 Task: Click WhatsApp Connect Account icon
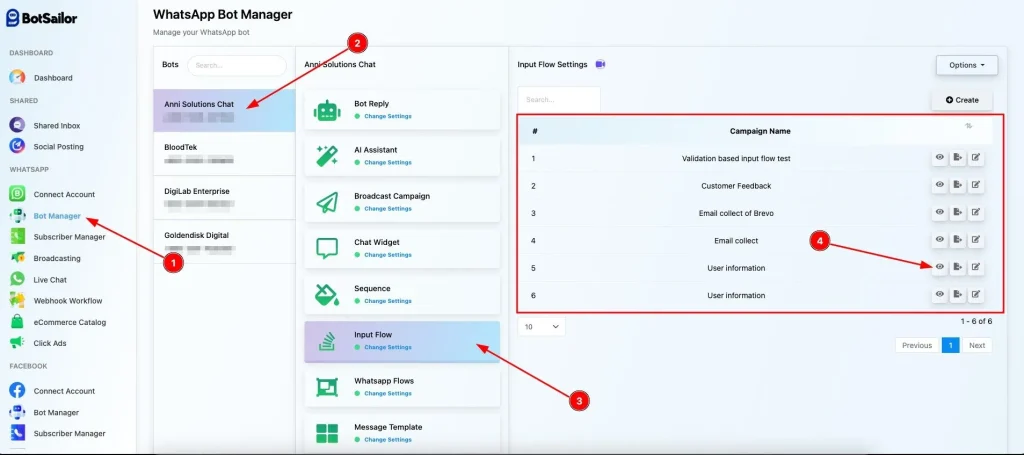(18, 194)
